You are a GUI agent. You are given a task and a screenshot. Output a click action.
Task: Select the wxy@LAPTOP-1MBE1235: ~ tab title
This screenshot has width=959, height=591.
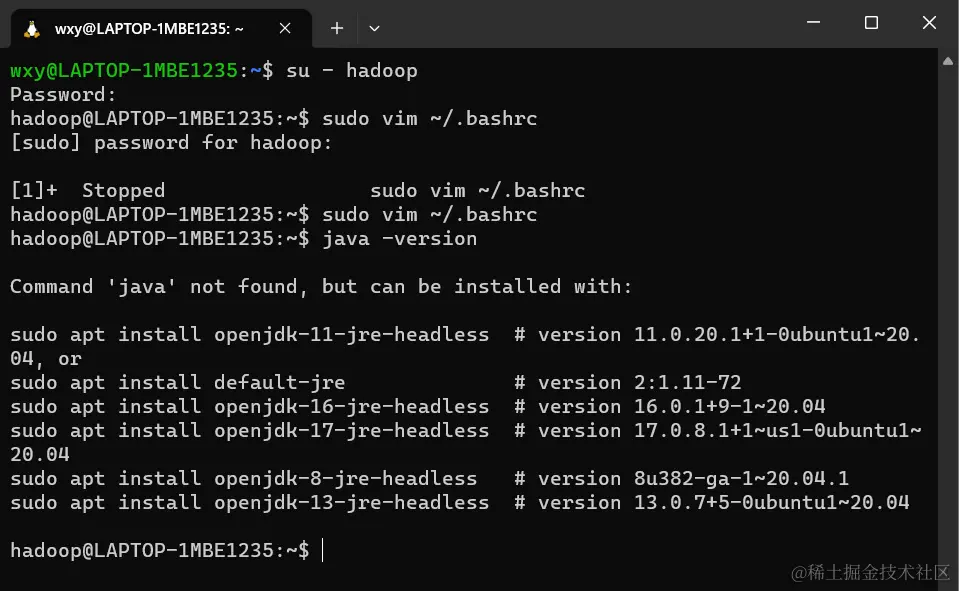click(x=149, y=29)
